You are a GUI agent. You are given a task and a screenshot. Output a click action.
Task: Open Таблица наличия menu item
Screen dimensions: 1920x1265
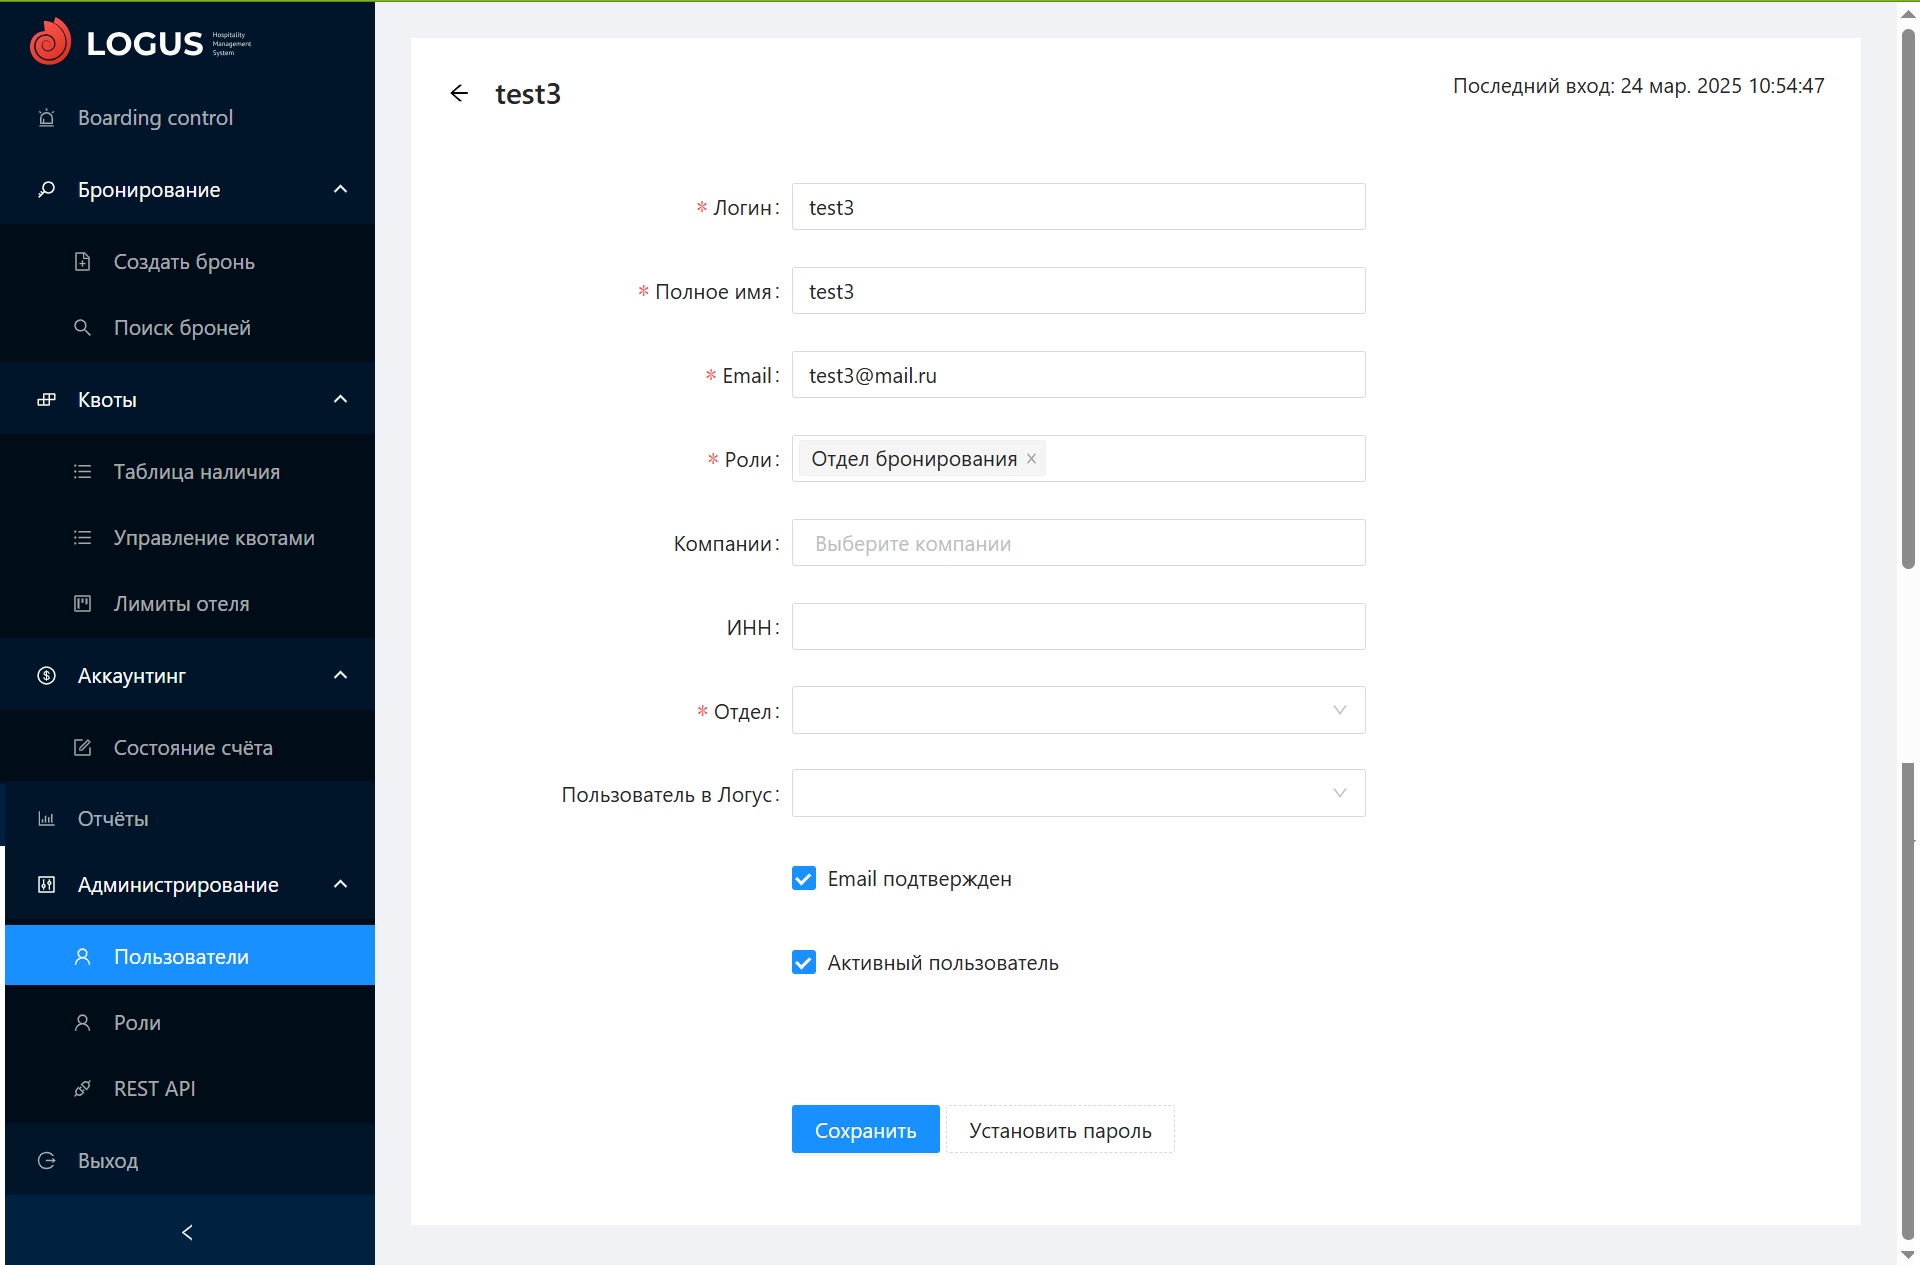[x=196, y=472]
